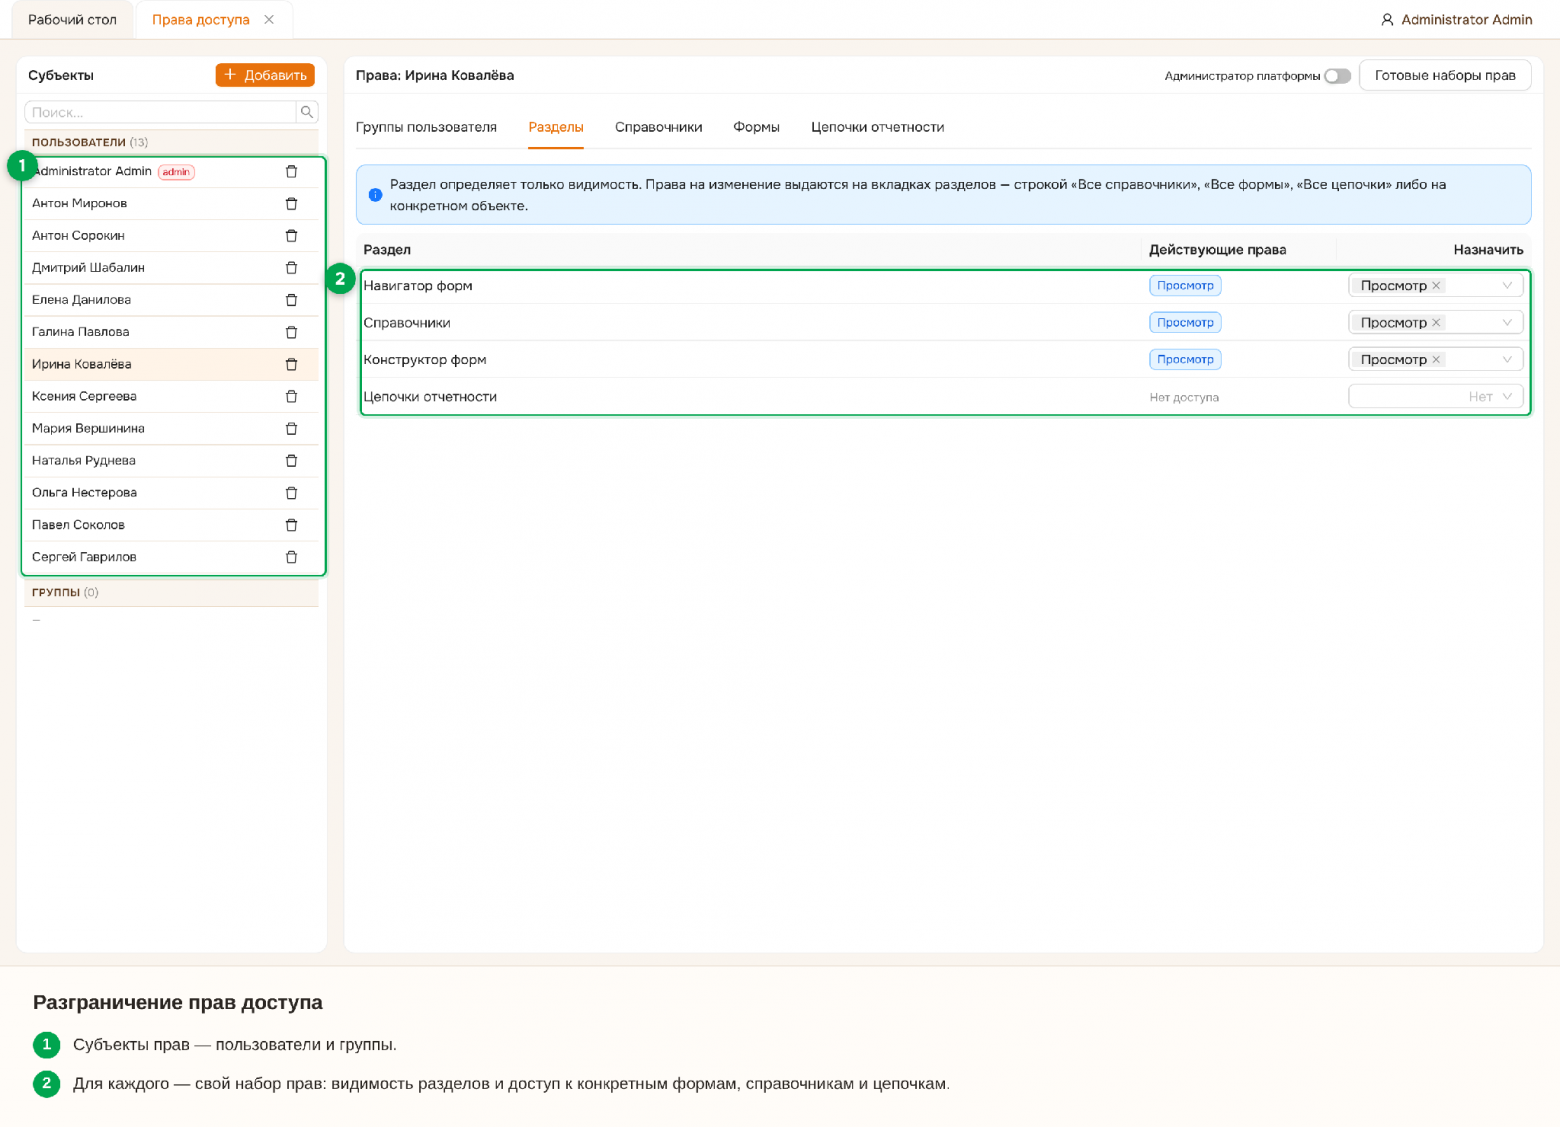
Task: Click the search magnifier icon in Субъекты
Action: click(307, 112)
